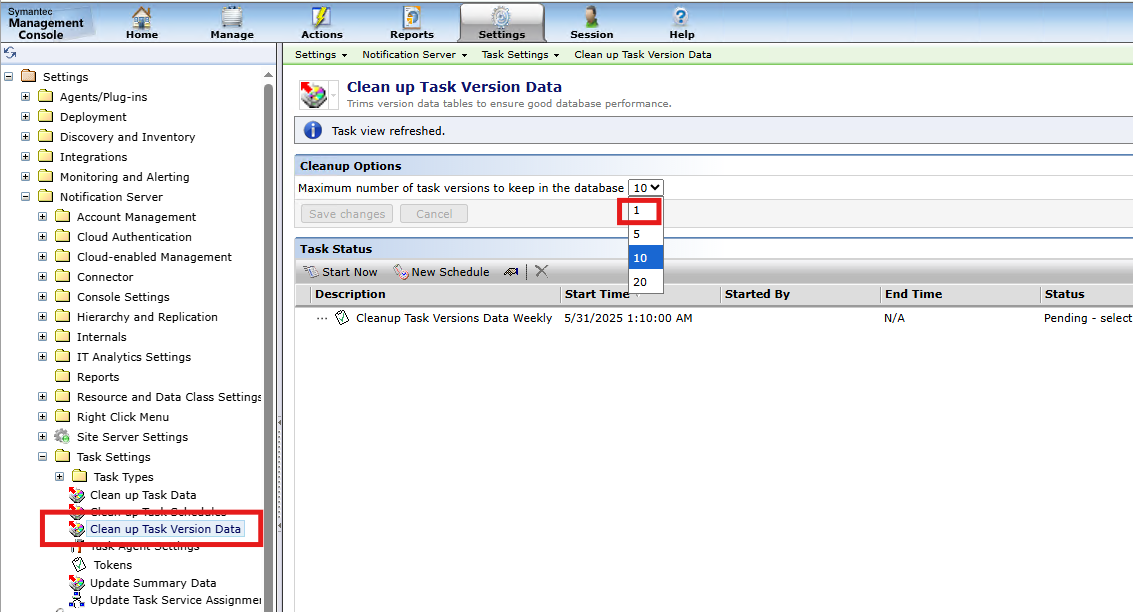The height and width of the screenshot is (612, 1133).
Task: Click Start Now in Task Status
Action: tap(340, 272)
